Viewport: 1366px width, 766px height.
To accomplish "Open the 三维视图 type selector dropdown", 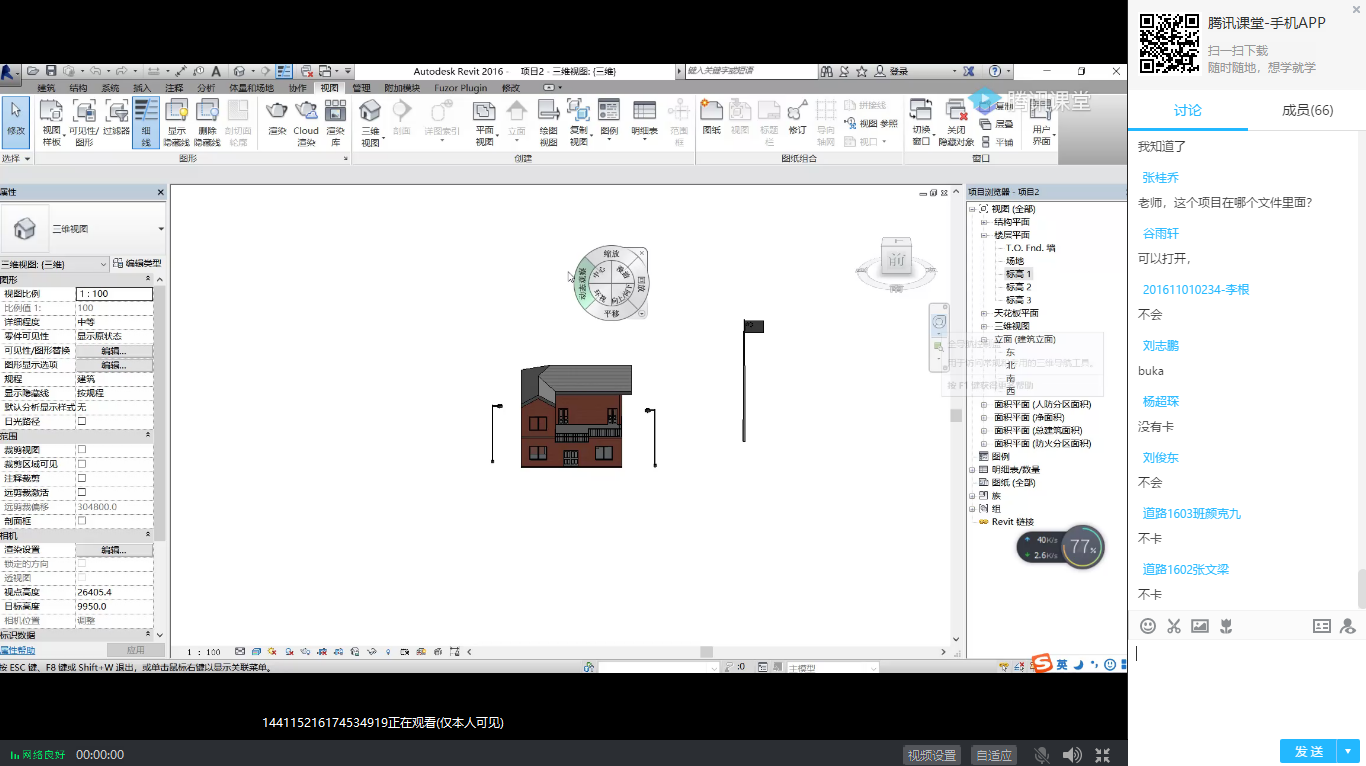I will (x=160, y=229).
